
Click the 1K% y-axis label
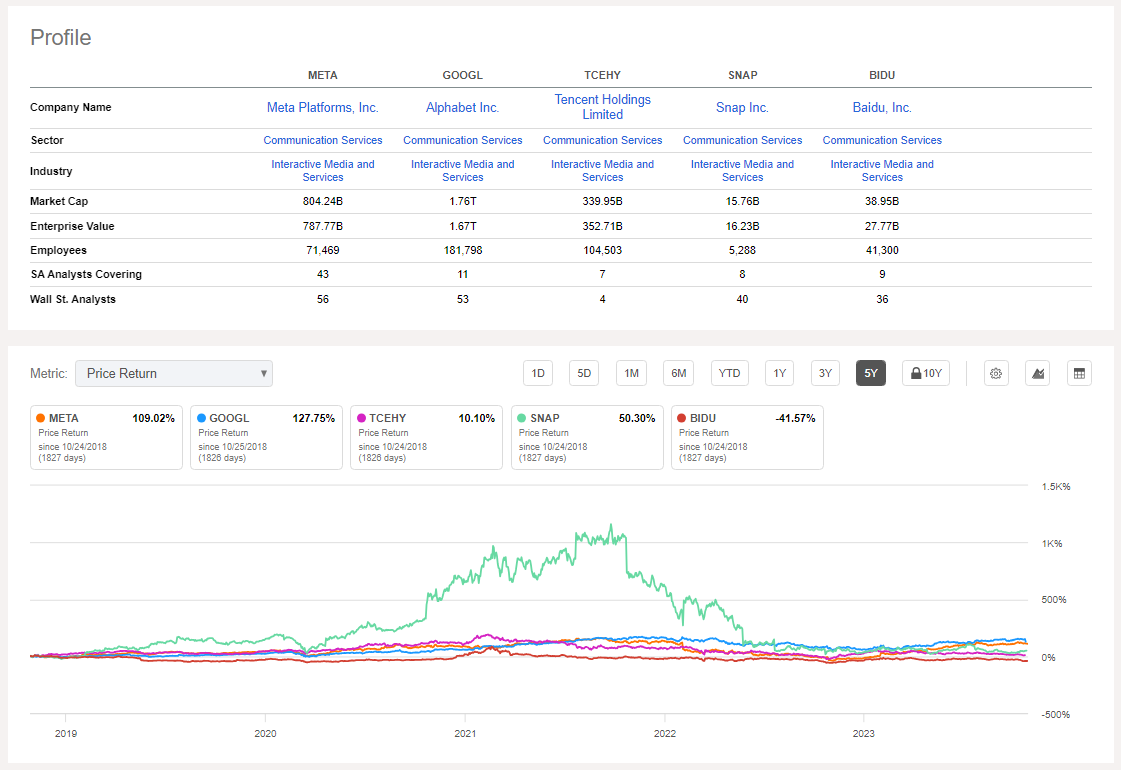(1052, 543)
